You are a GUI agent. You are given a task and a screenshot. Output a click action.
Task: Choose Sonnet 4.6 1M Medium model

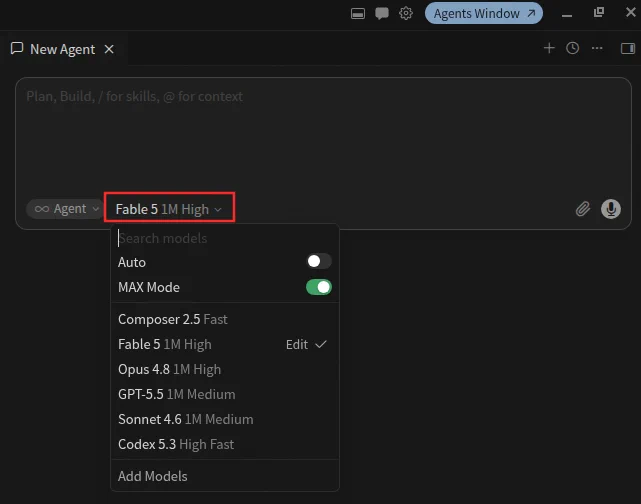pyautogui.click(x=225, y=419)
